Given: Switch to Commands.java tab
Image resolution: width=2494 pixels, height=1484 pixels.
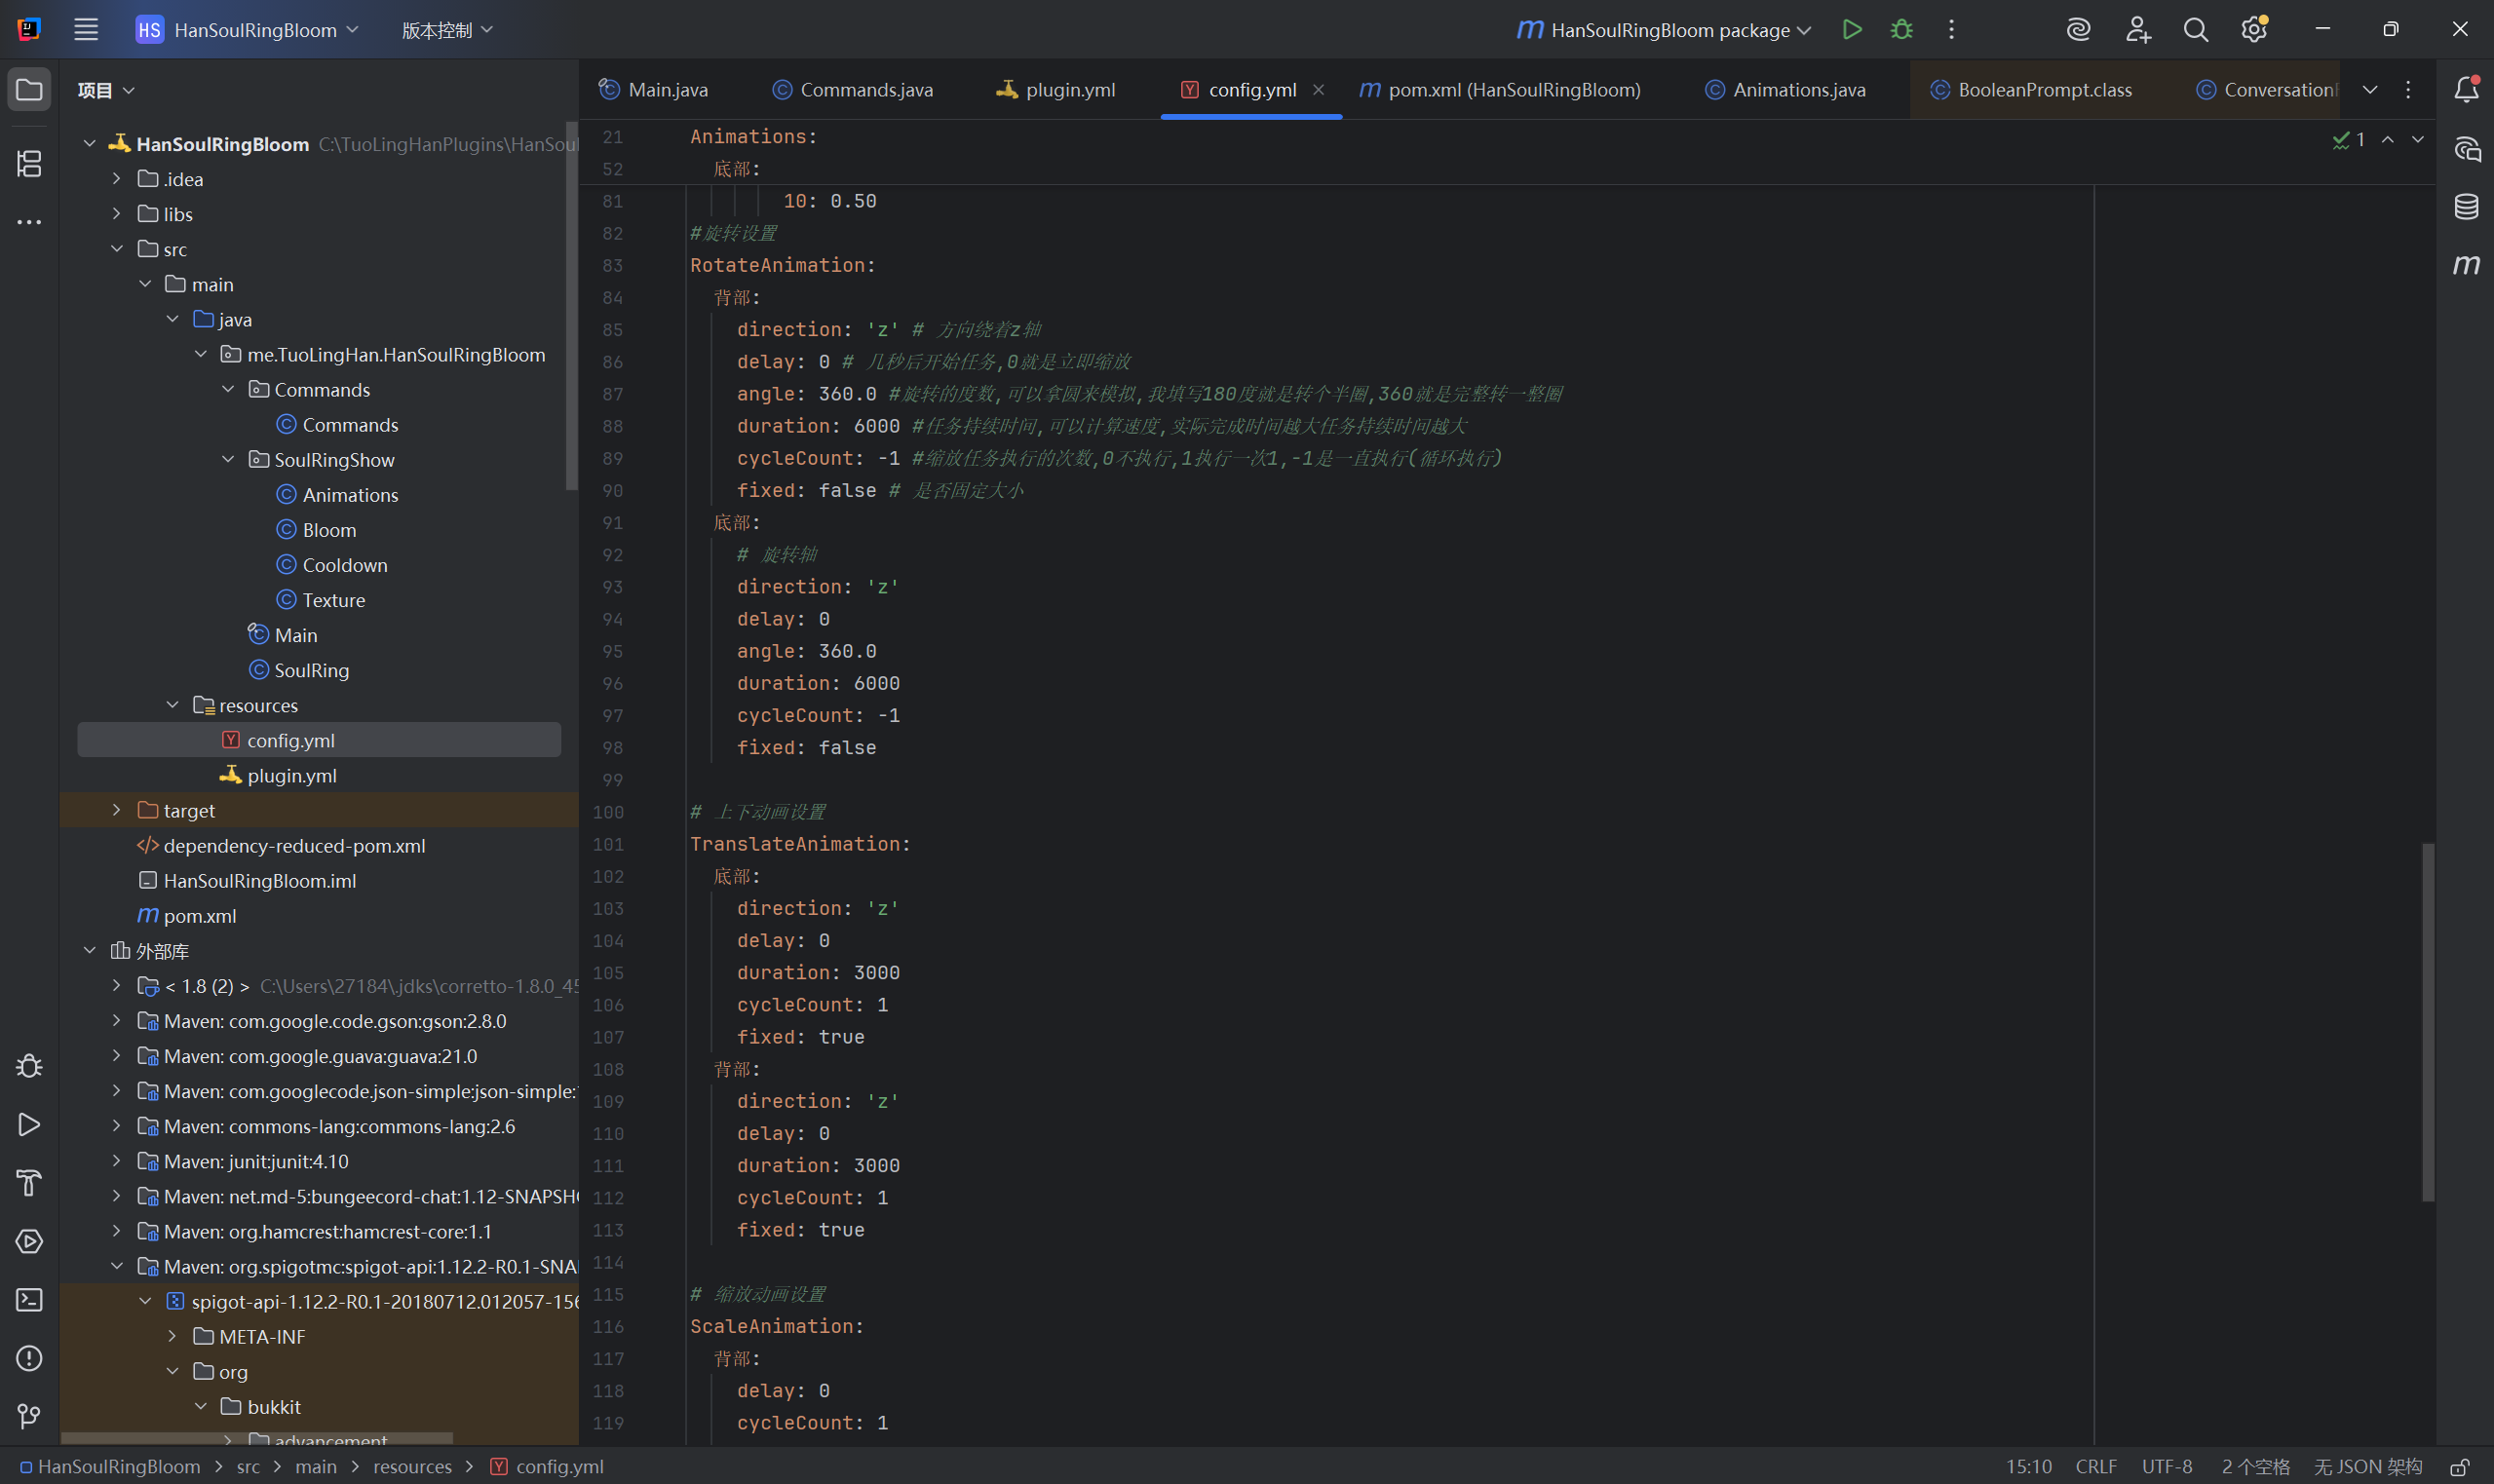Looking at the screenshot, I should [853, 90].
